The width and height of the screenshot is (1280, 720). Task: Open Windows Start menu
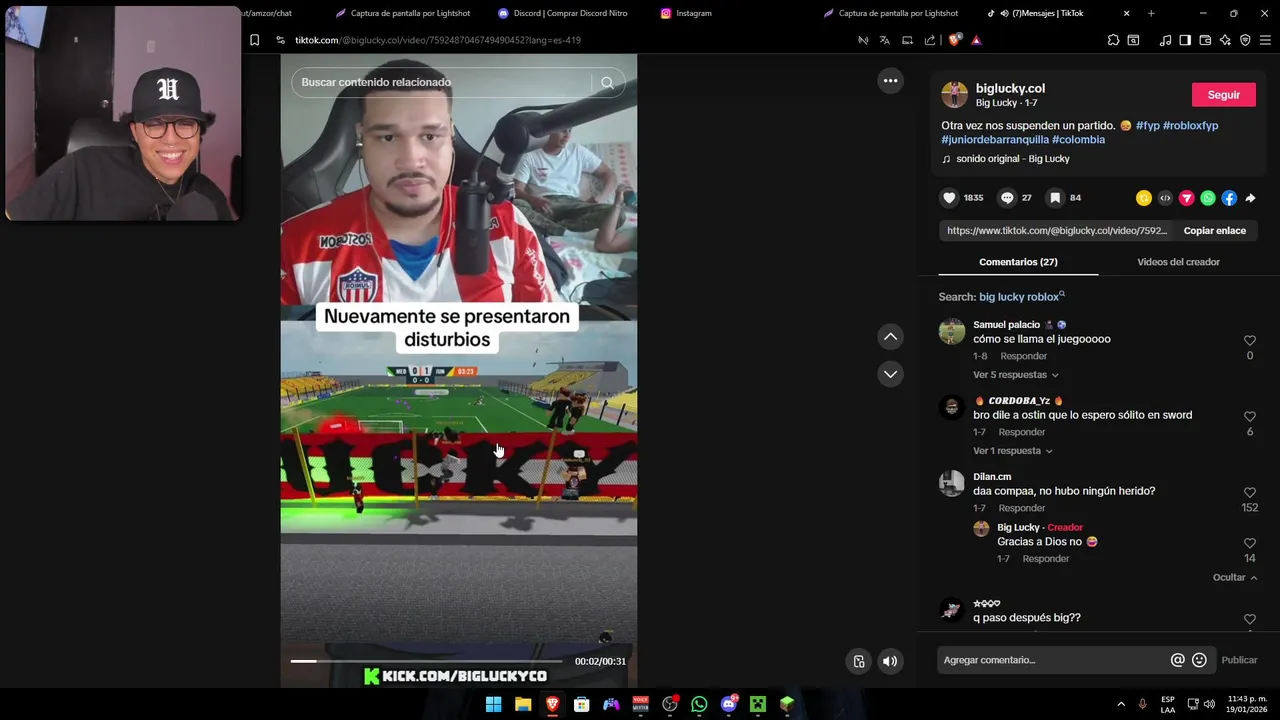click(493, 704)
